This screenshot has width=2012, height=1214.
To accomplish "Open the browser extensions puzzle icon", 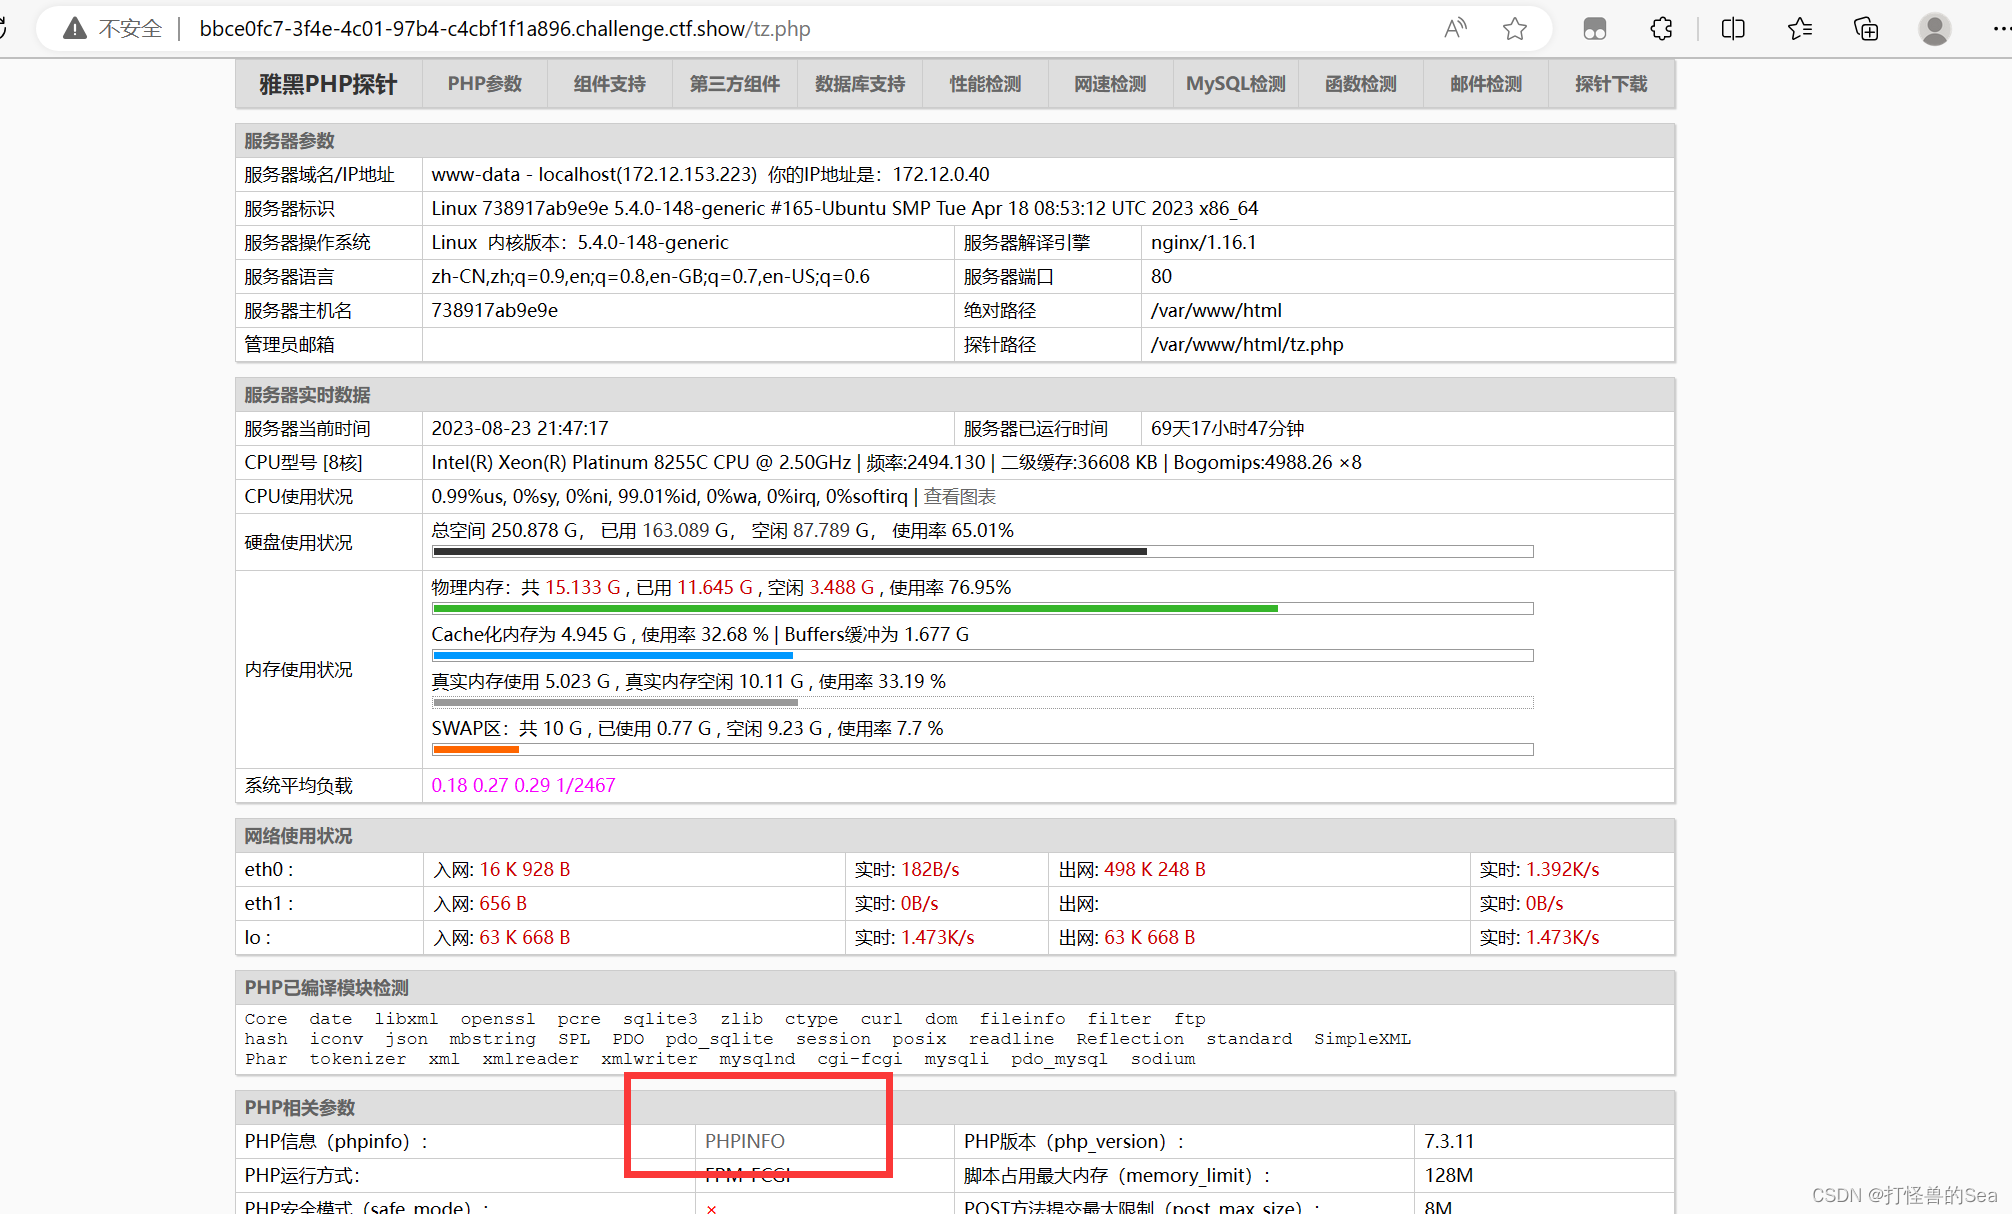I will coord(1661,28).
